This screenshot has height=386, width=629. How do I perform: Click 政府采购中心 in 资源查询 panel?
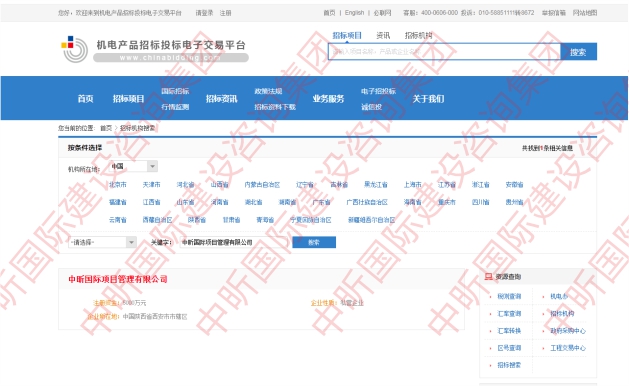point(568,331)
